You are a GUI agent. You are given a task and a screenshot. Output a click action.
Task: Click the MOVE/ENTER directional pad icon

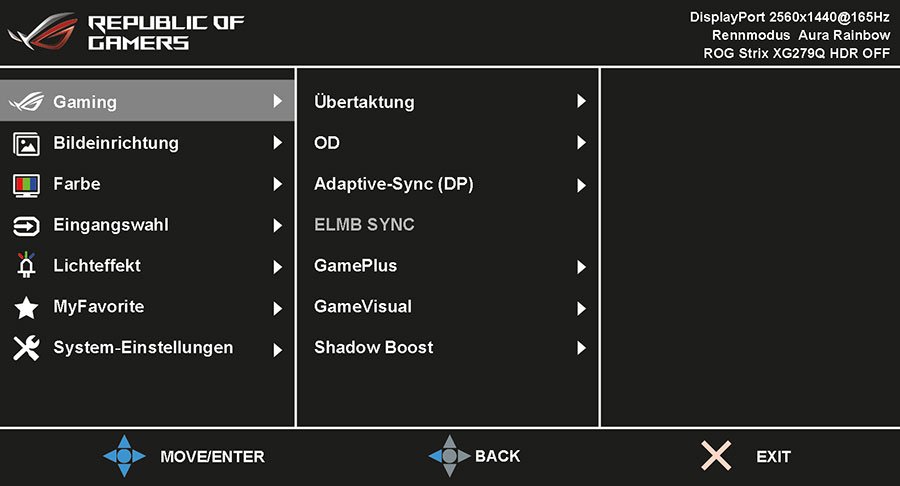tap(124, 456)
